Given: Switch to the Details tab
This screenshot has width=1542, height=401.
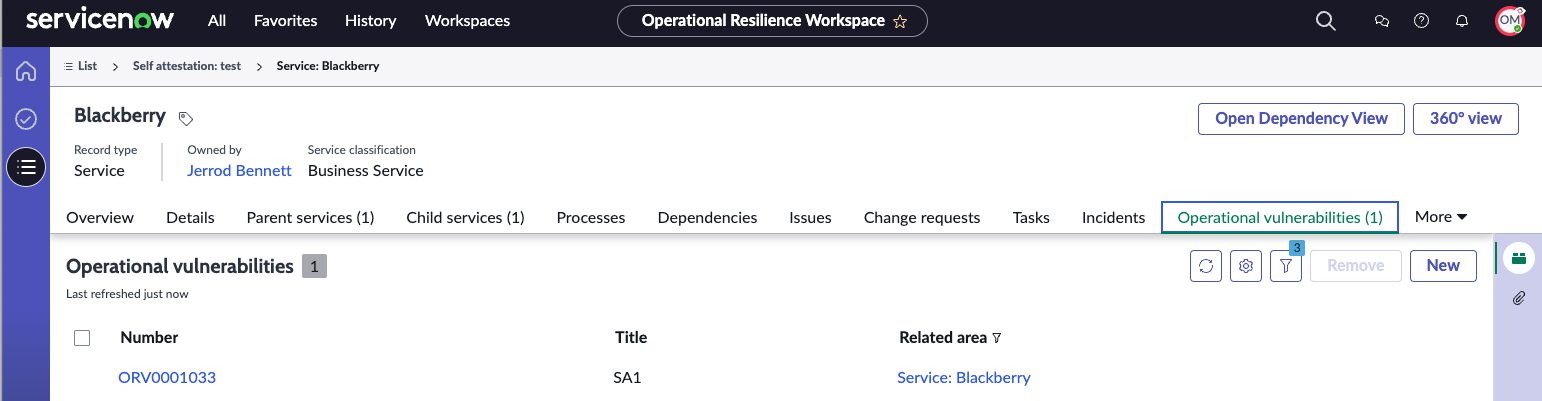Looking at the screenshot, I should (190, 217).
